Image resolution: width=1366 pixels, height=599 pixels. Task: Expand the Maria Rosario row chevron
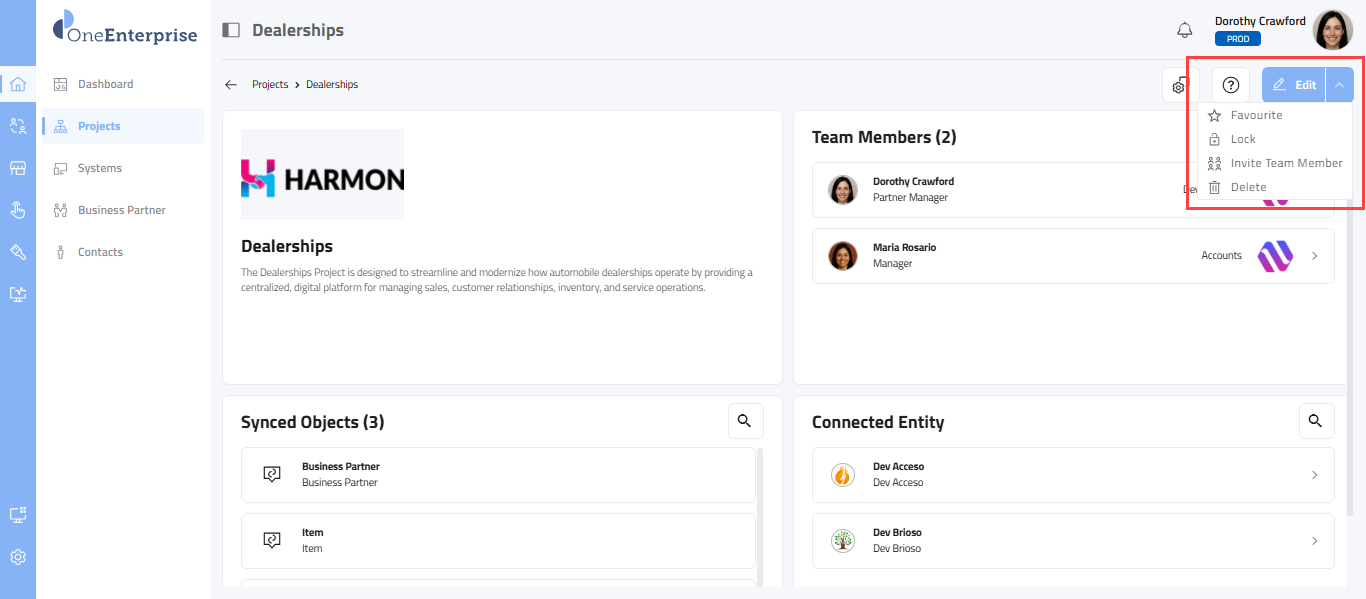point(1315,256)
